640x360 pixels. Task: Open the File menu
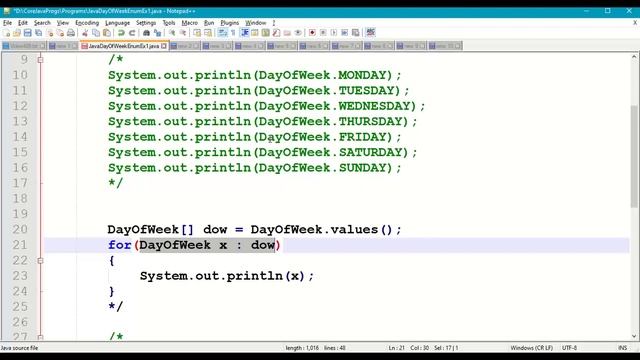(7, 23)
